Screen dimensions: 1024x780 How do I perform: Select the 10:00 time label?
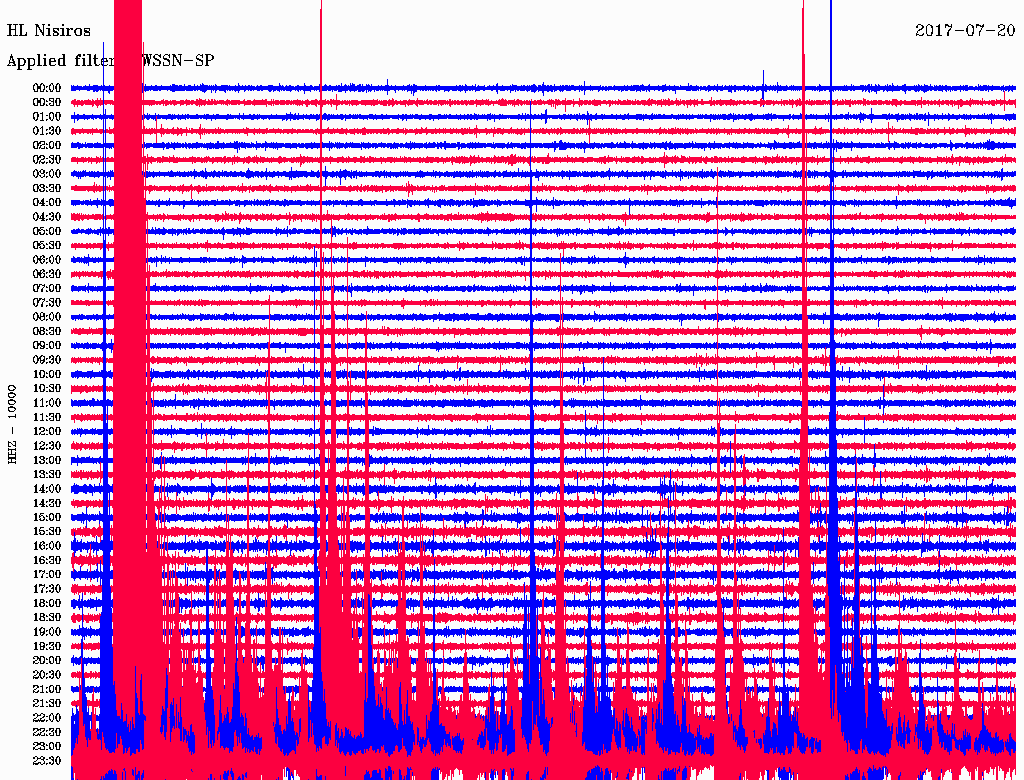47,374
